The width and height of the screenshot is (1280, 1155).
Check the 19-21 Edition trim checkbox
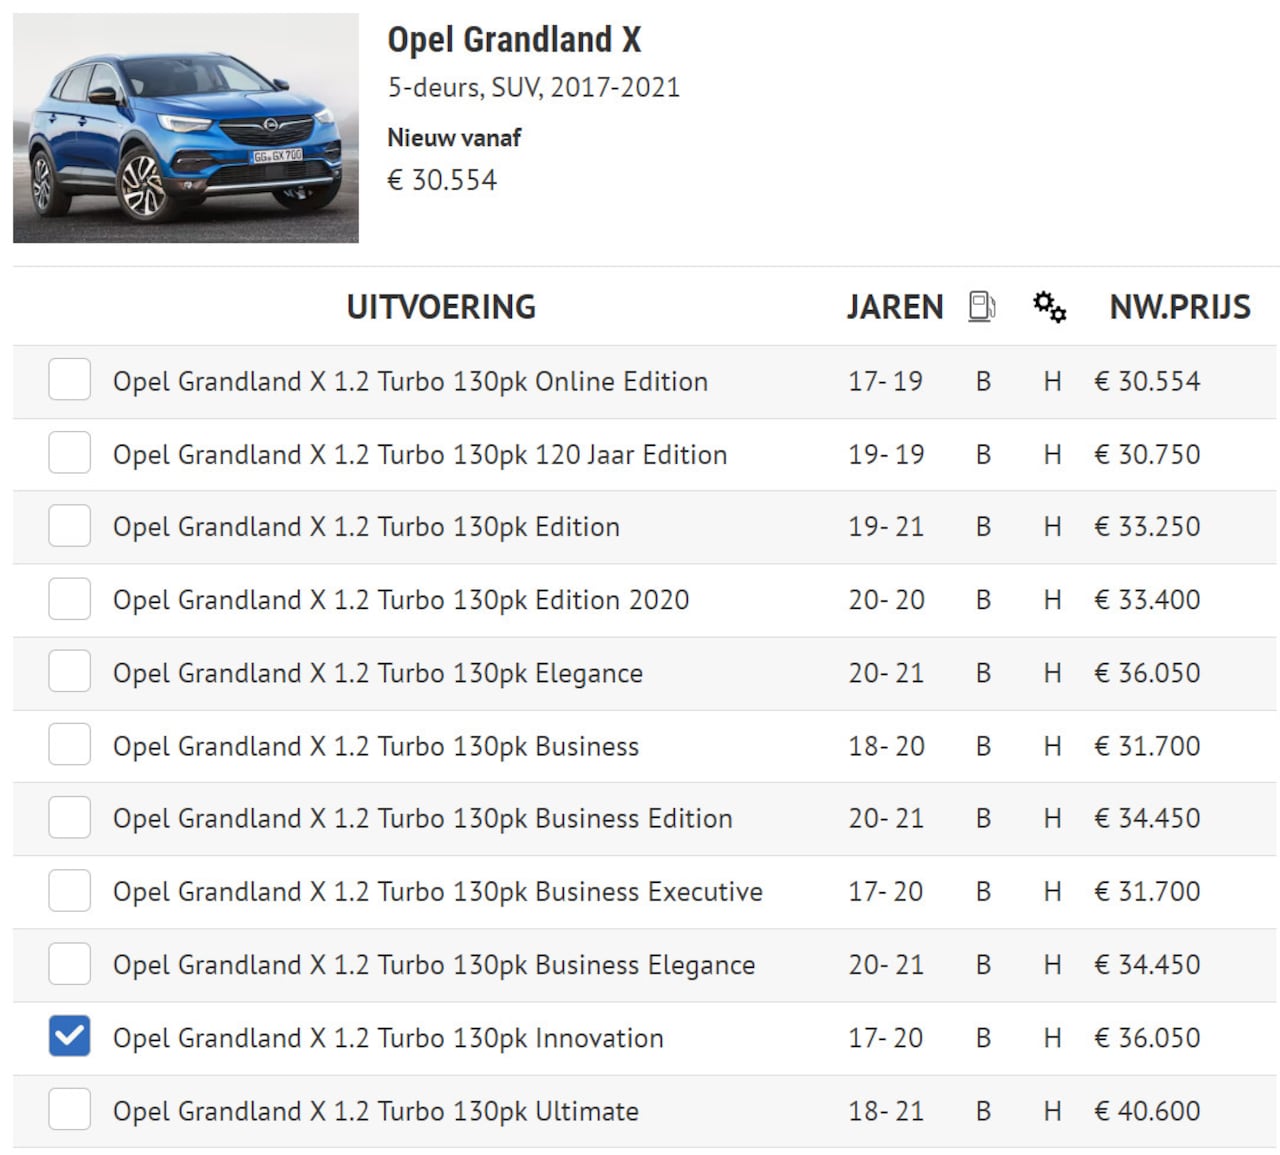point(70,526)
